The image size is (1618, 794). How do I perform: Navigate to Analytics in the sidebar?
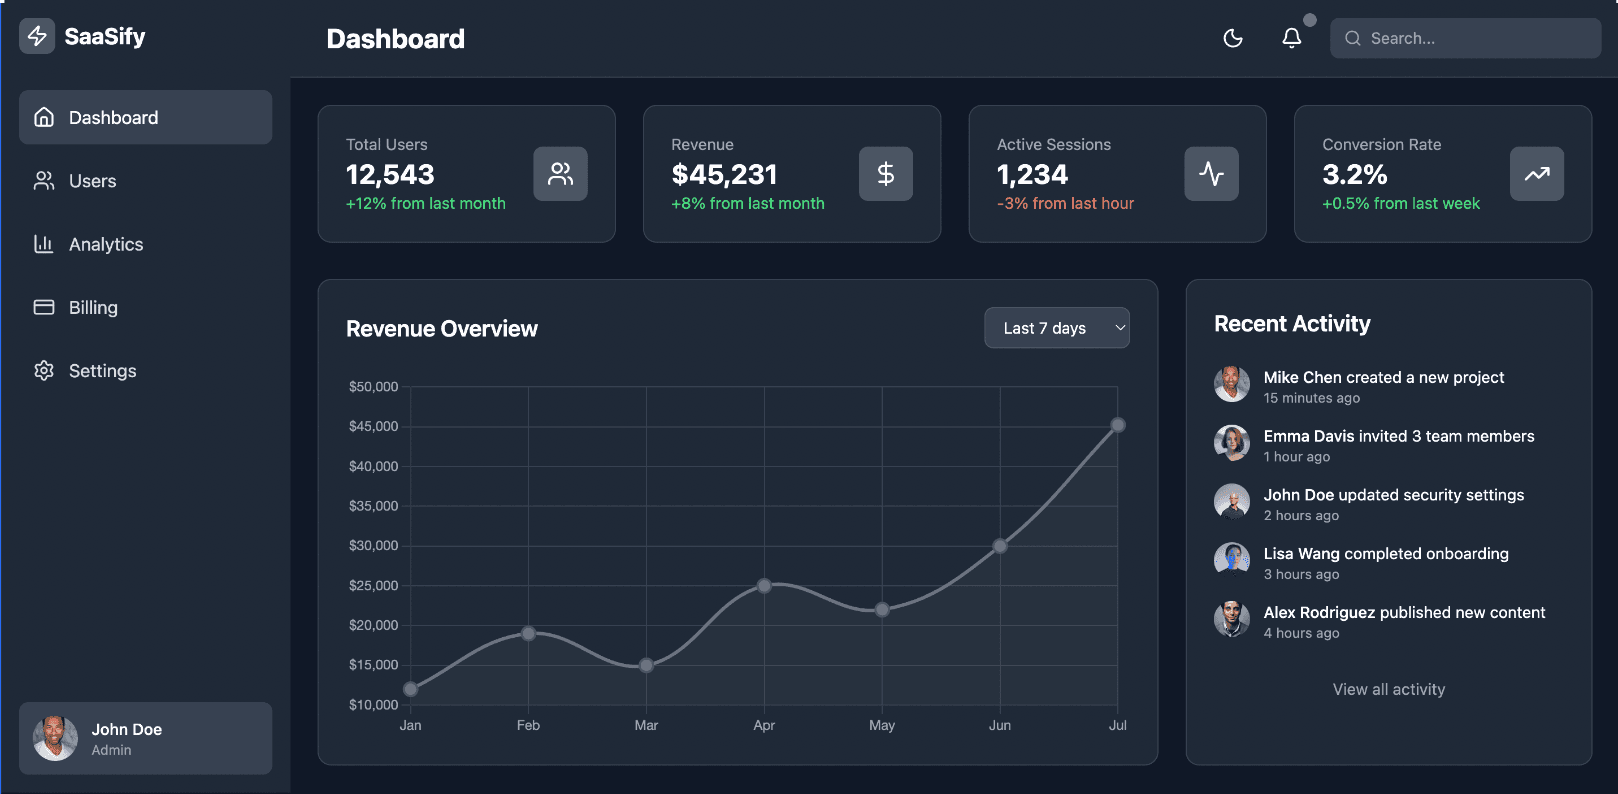105,244
